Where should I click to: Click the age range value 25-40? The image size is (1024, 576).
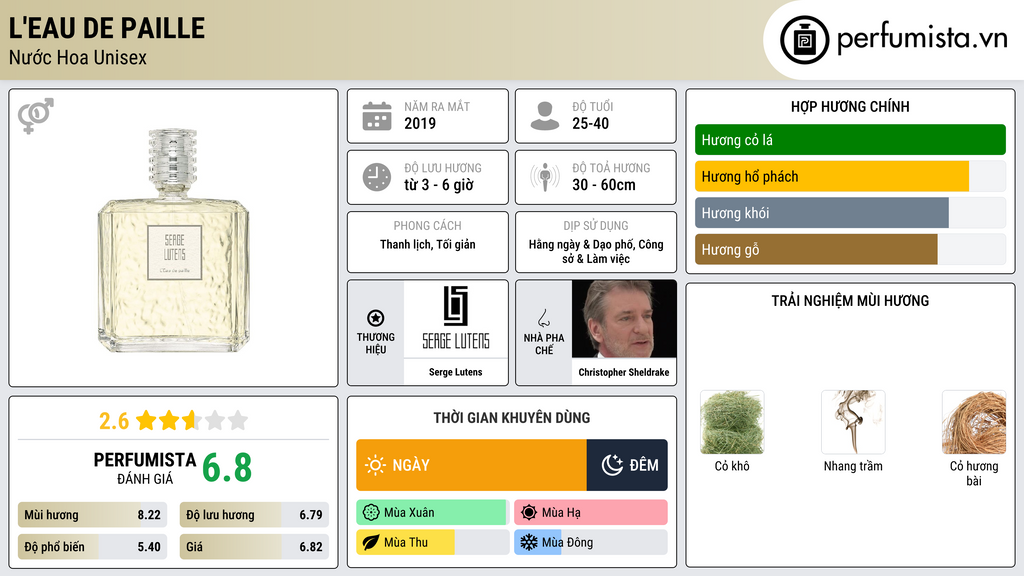(x=590, y=123)
